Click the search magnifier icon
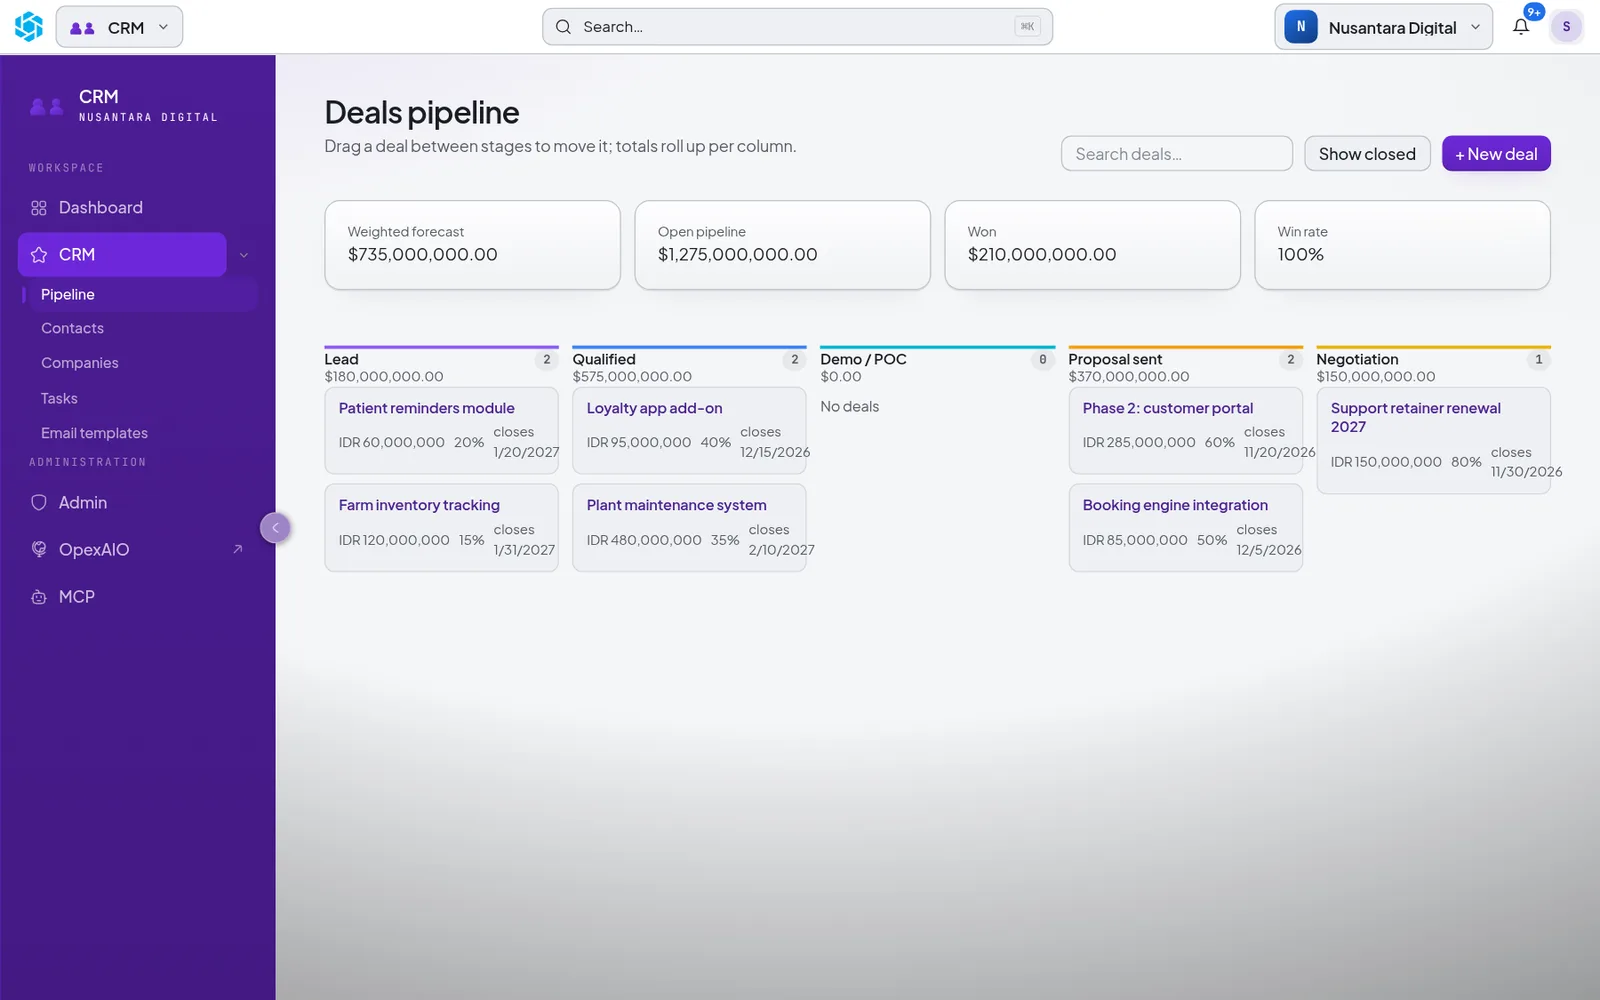The height and width of the screenshot is (1000, 1600). (563, 27)
